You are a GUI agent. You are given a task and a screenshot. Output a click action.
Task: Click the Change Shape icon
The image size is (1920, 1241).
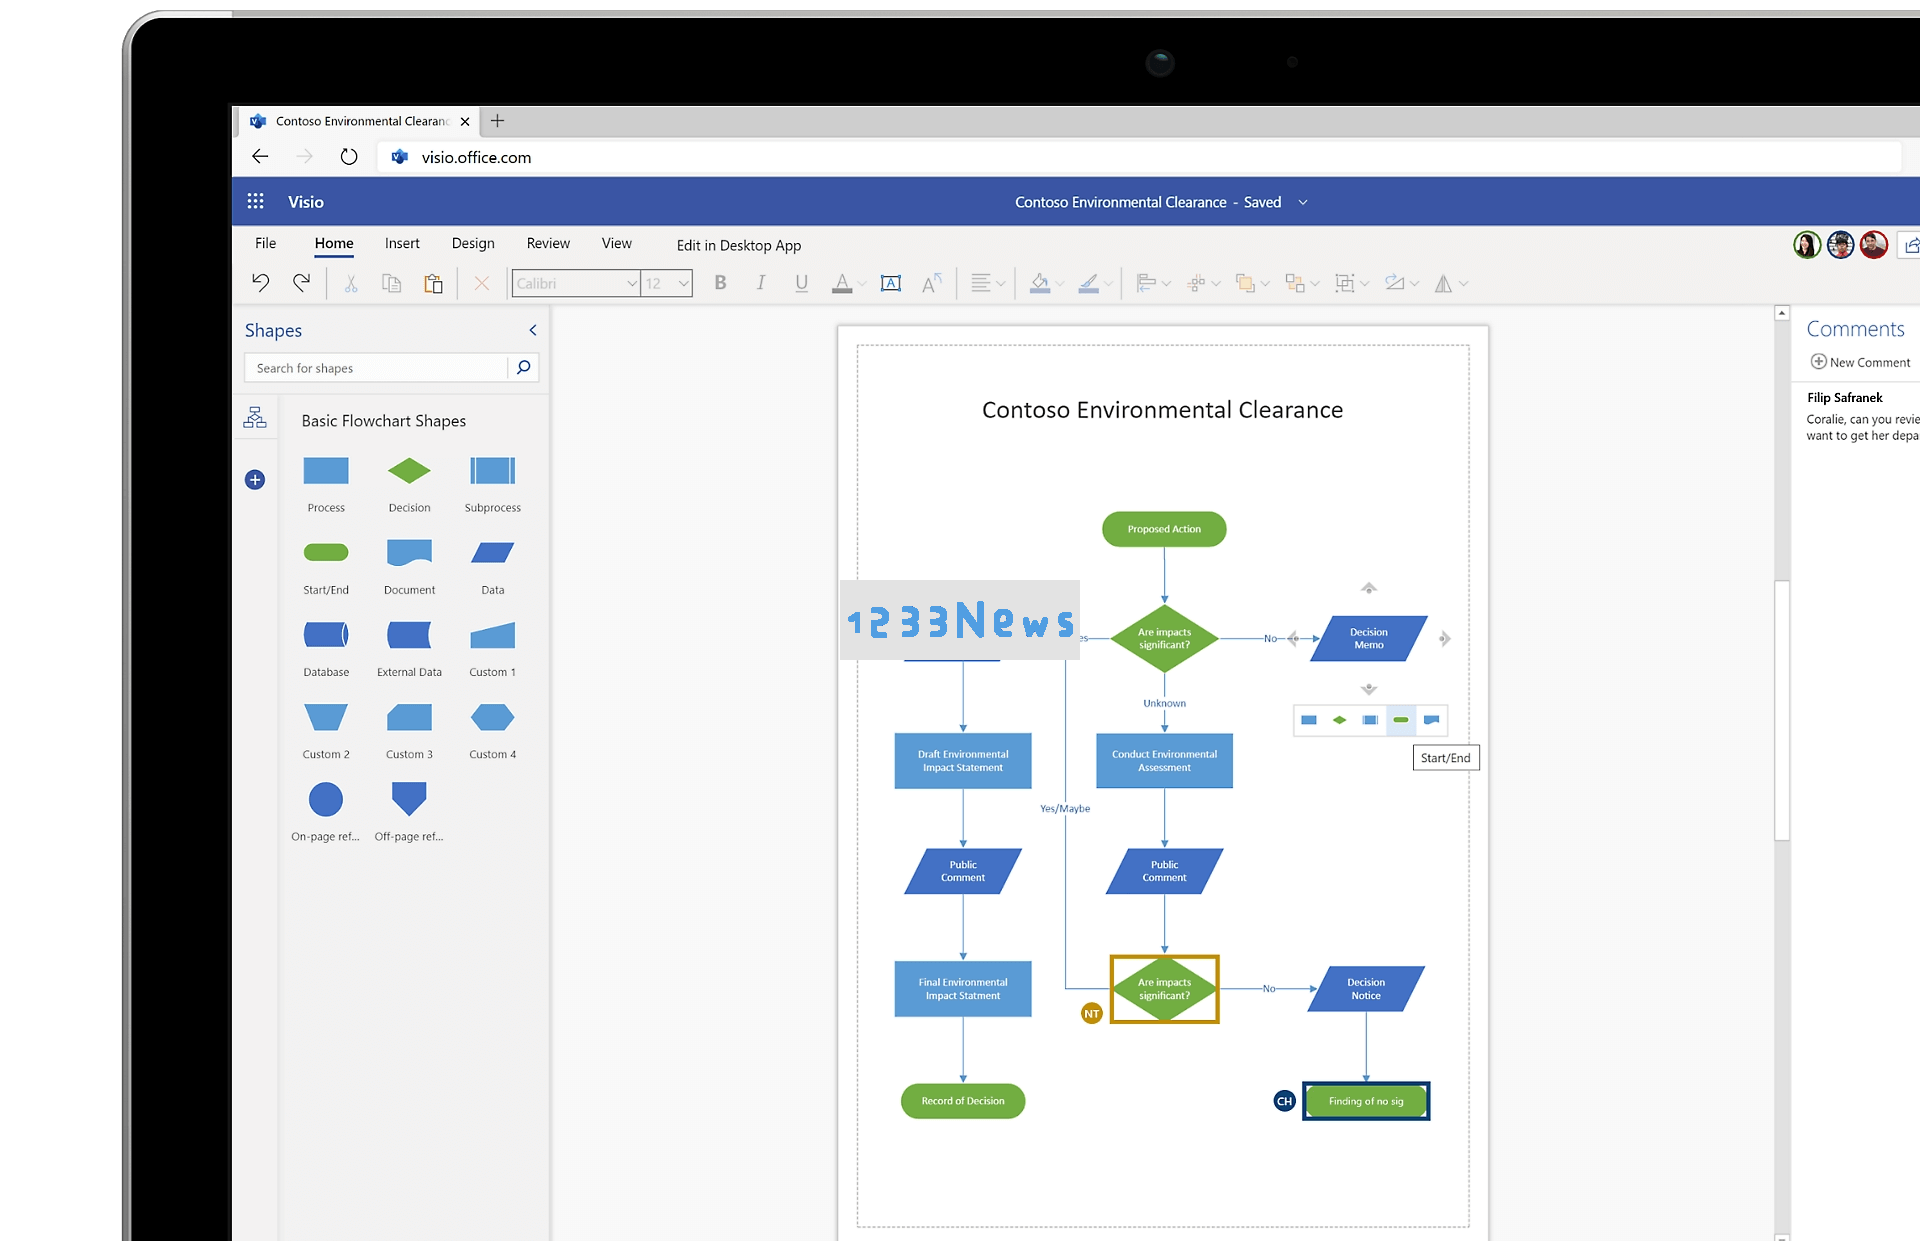(1395, 283)
